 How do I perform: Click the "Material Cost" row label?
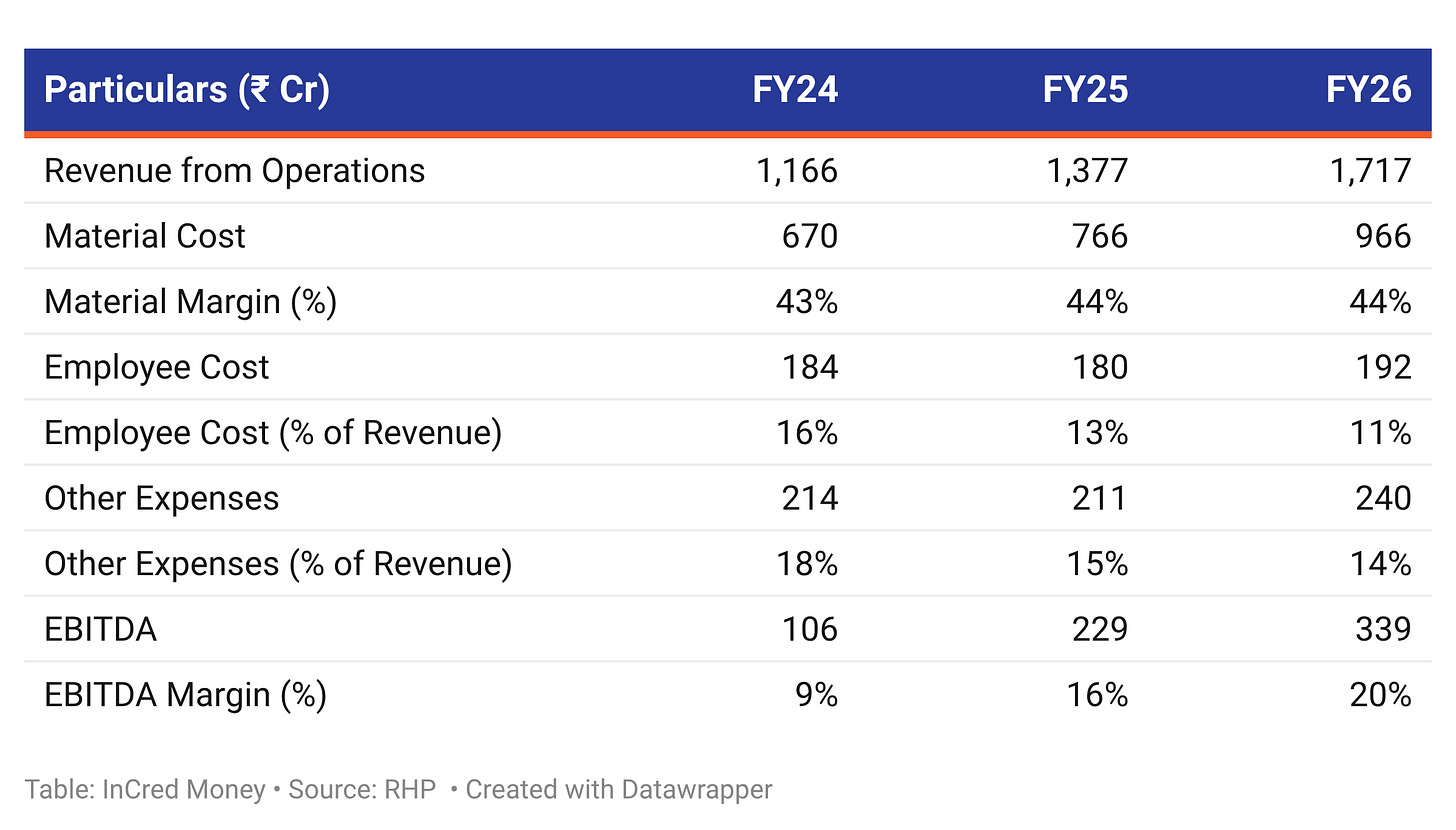tap(145, 236)
